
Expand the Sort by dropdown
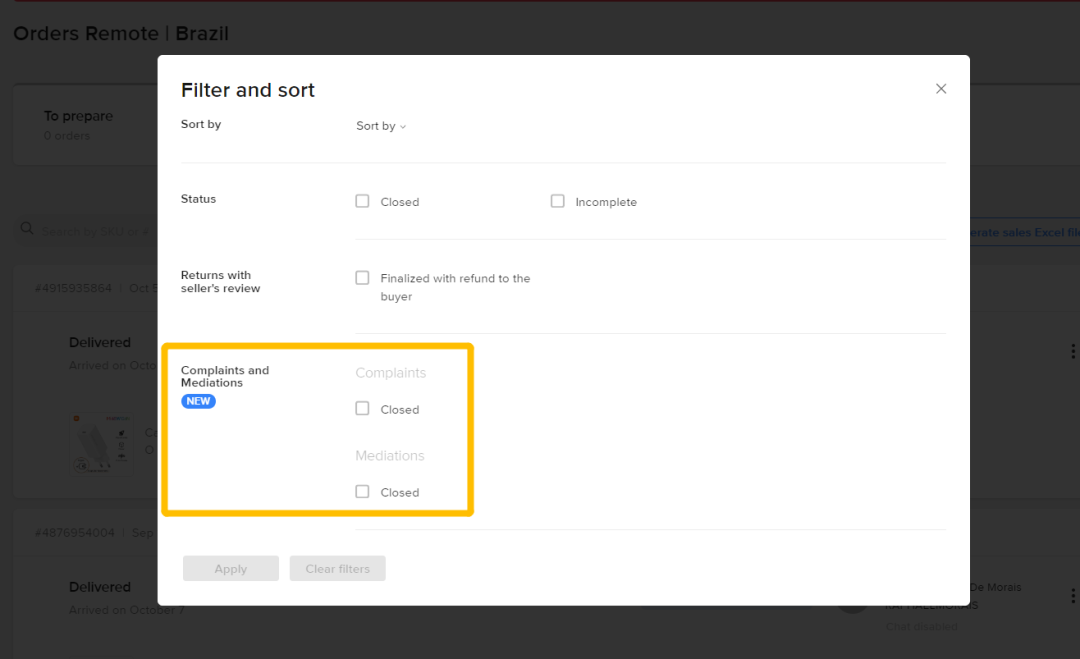(x=381, y=126)
